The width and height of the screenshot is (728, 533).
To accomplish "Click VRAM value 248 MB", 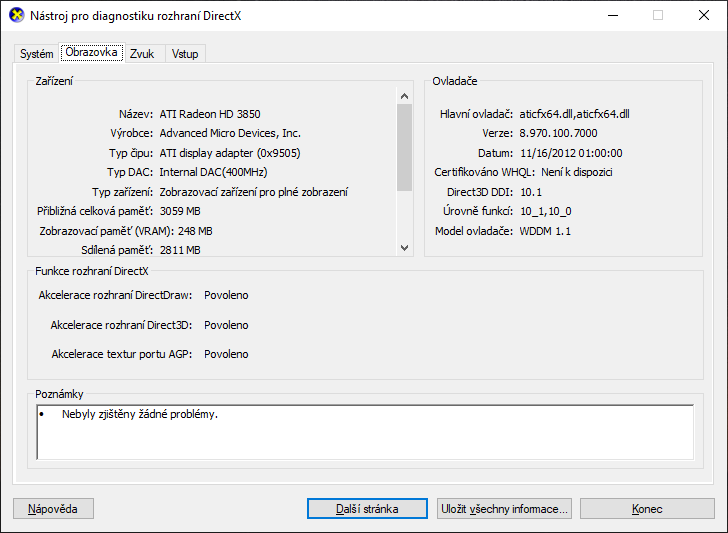I will click(195, 231).
